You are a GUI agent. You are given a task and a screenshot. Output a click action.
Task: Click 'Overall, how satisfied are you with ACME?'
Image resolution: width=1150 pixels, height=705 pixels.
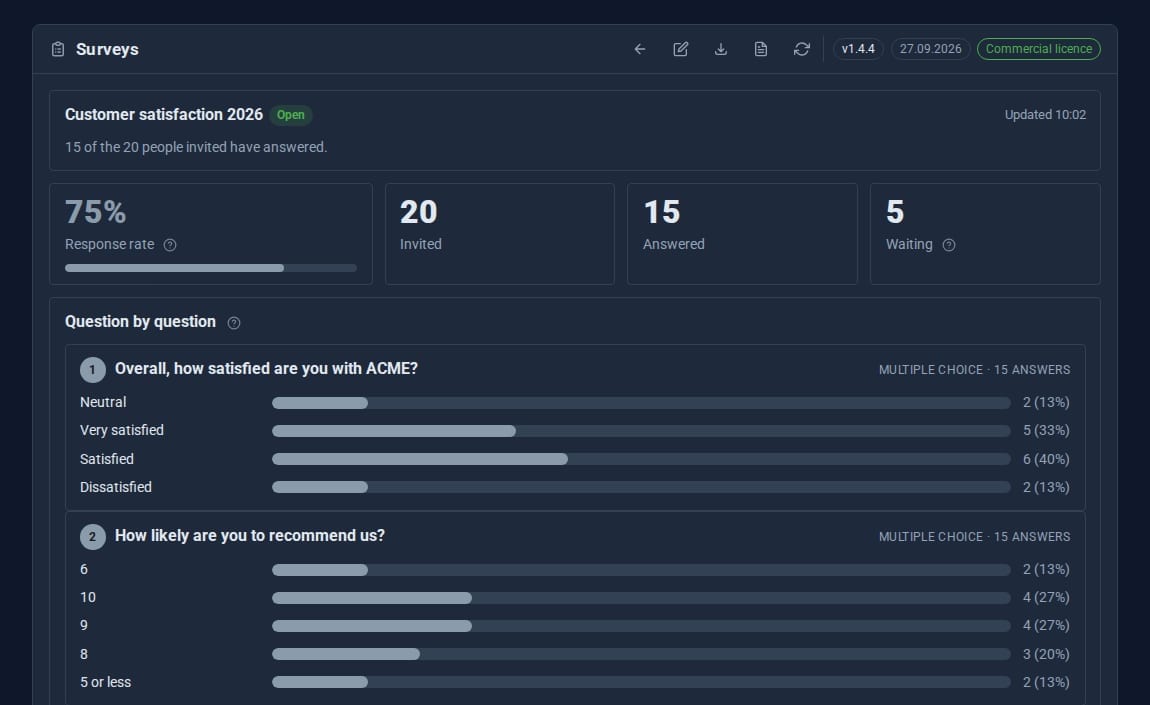click(x=266, y=368)
